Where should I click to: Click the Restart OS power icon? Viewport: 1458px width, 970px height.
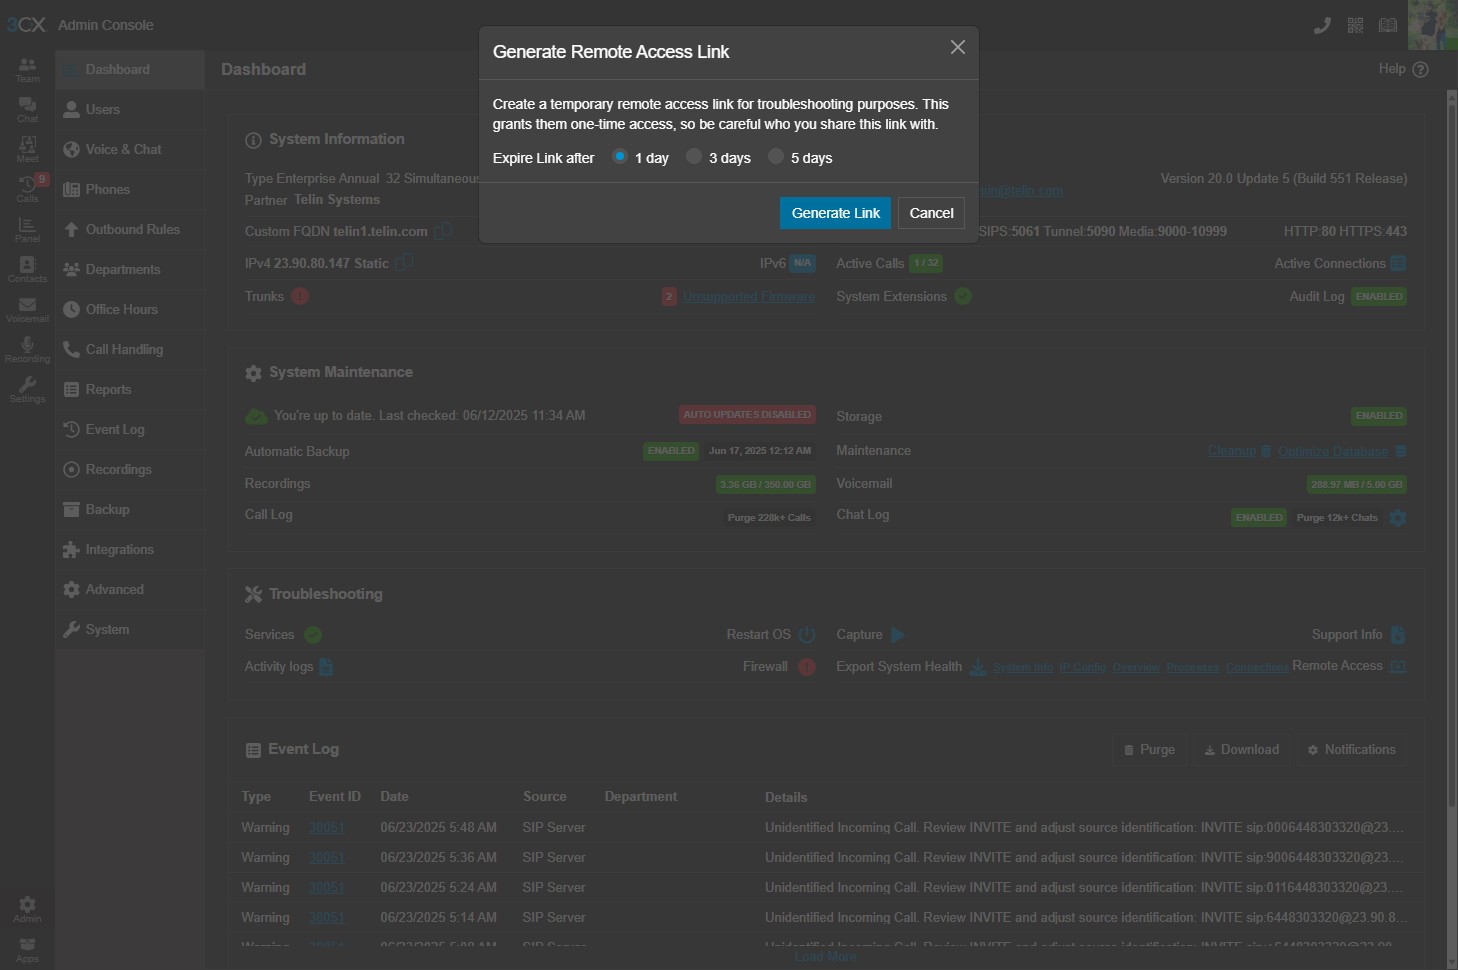(807, 634)
